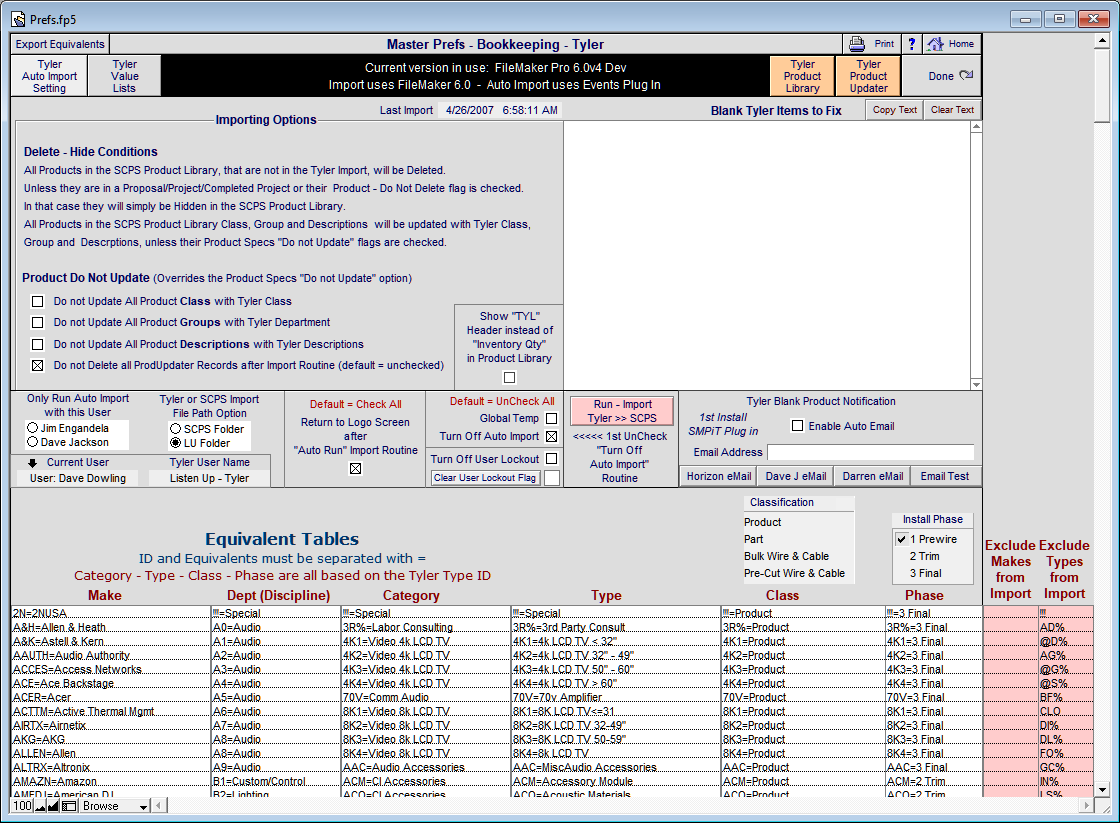Image resolution: width=1120 pixels, height=823 pixels.
Task: Click the Home house icon
Action: [x=935, y=44]
